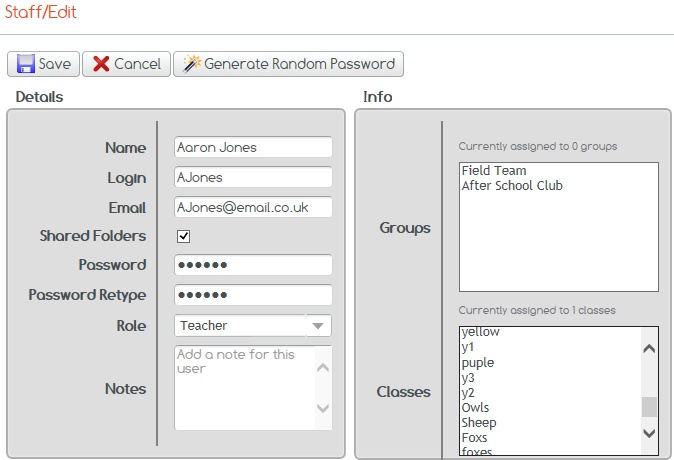The height and width of the screenshot is (460, 674).
Task: Edit the Email address field
Action: pyautogui.click(x=252, y=208)
